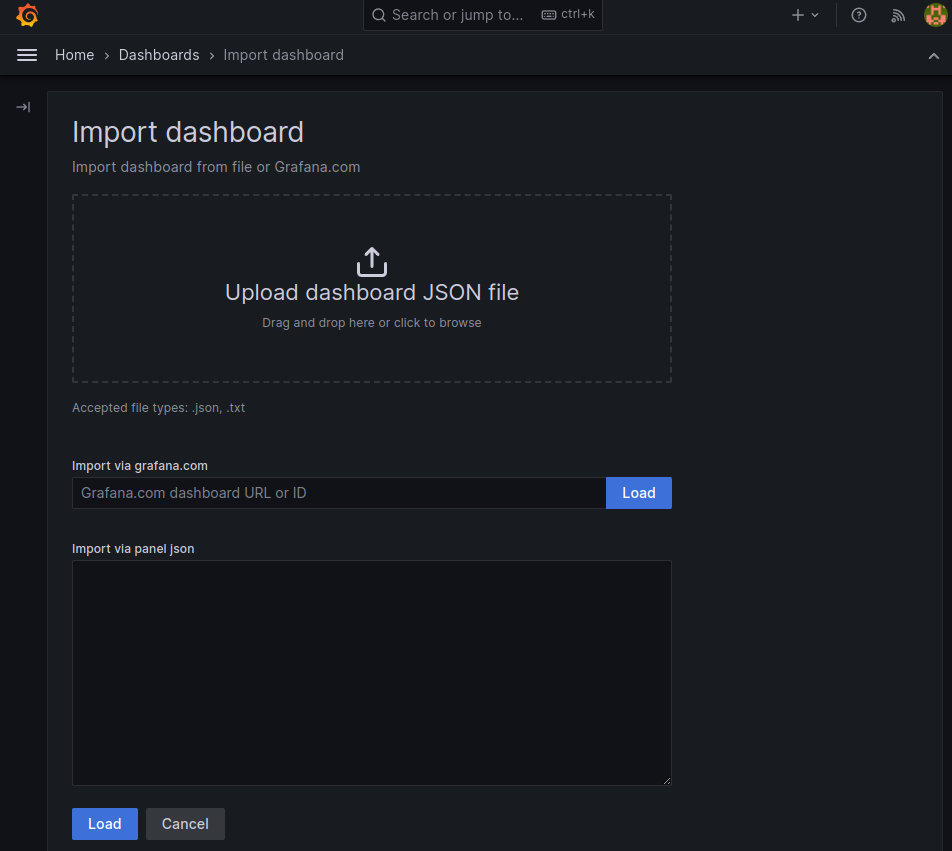Viewport: 952px width, 851px height.
Task: Collapse the top bar using chevron
Action: coord(934,56)
